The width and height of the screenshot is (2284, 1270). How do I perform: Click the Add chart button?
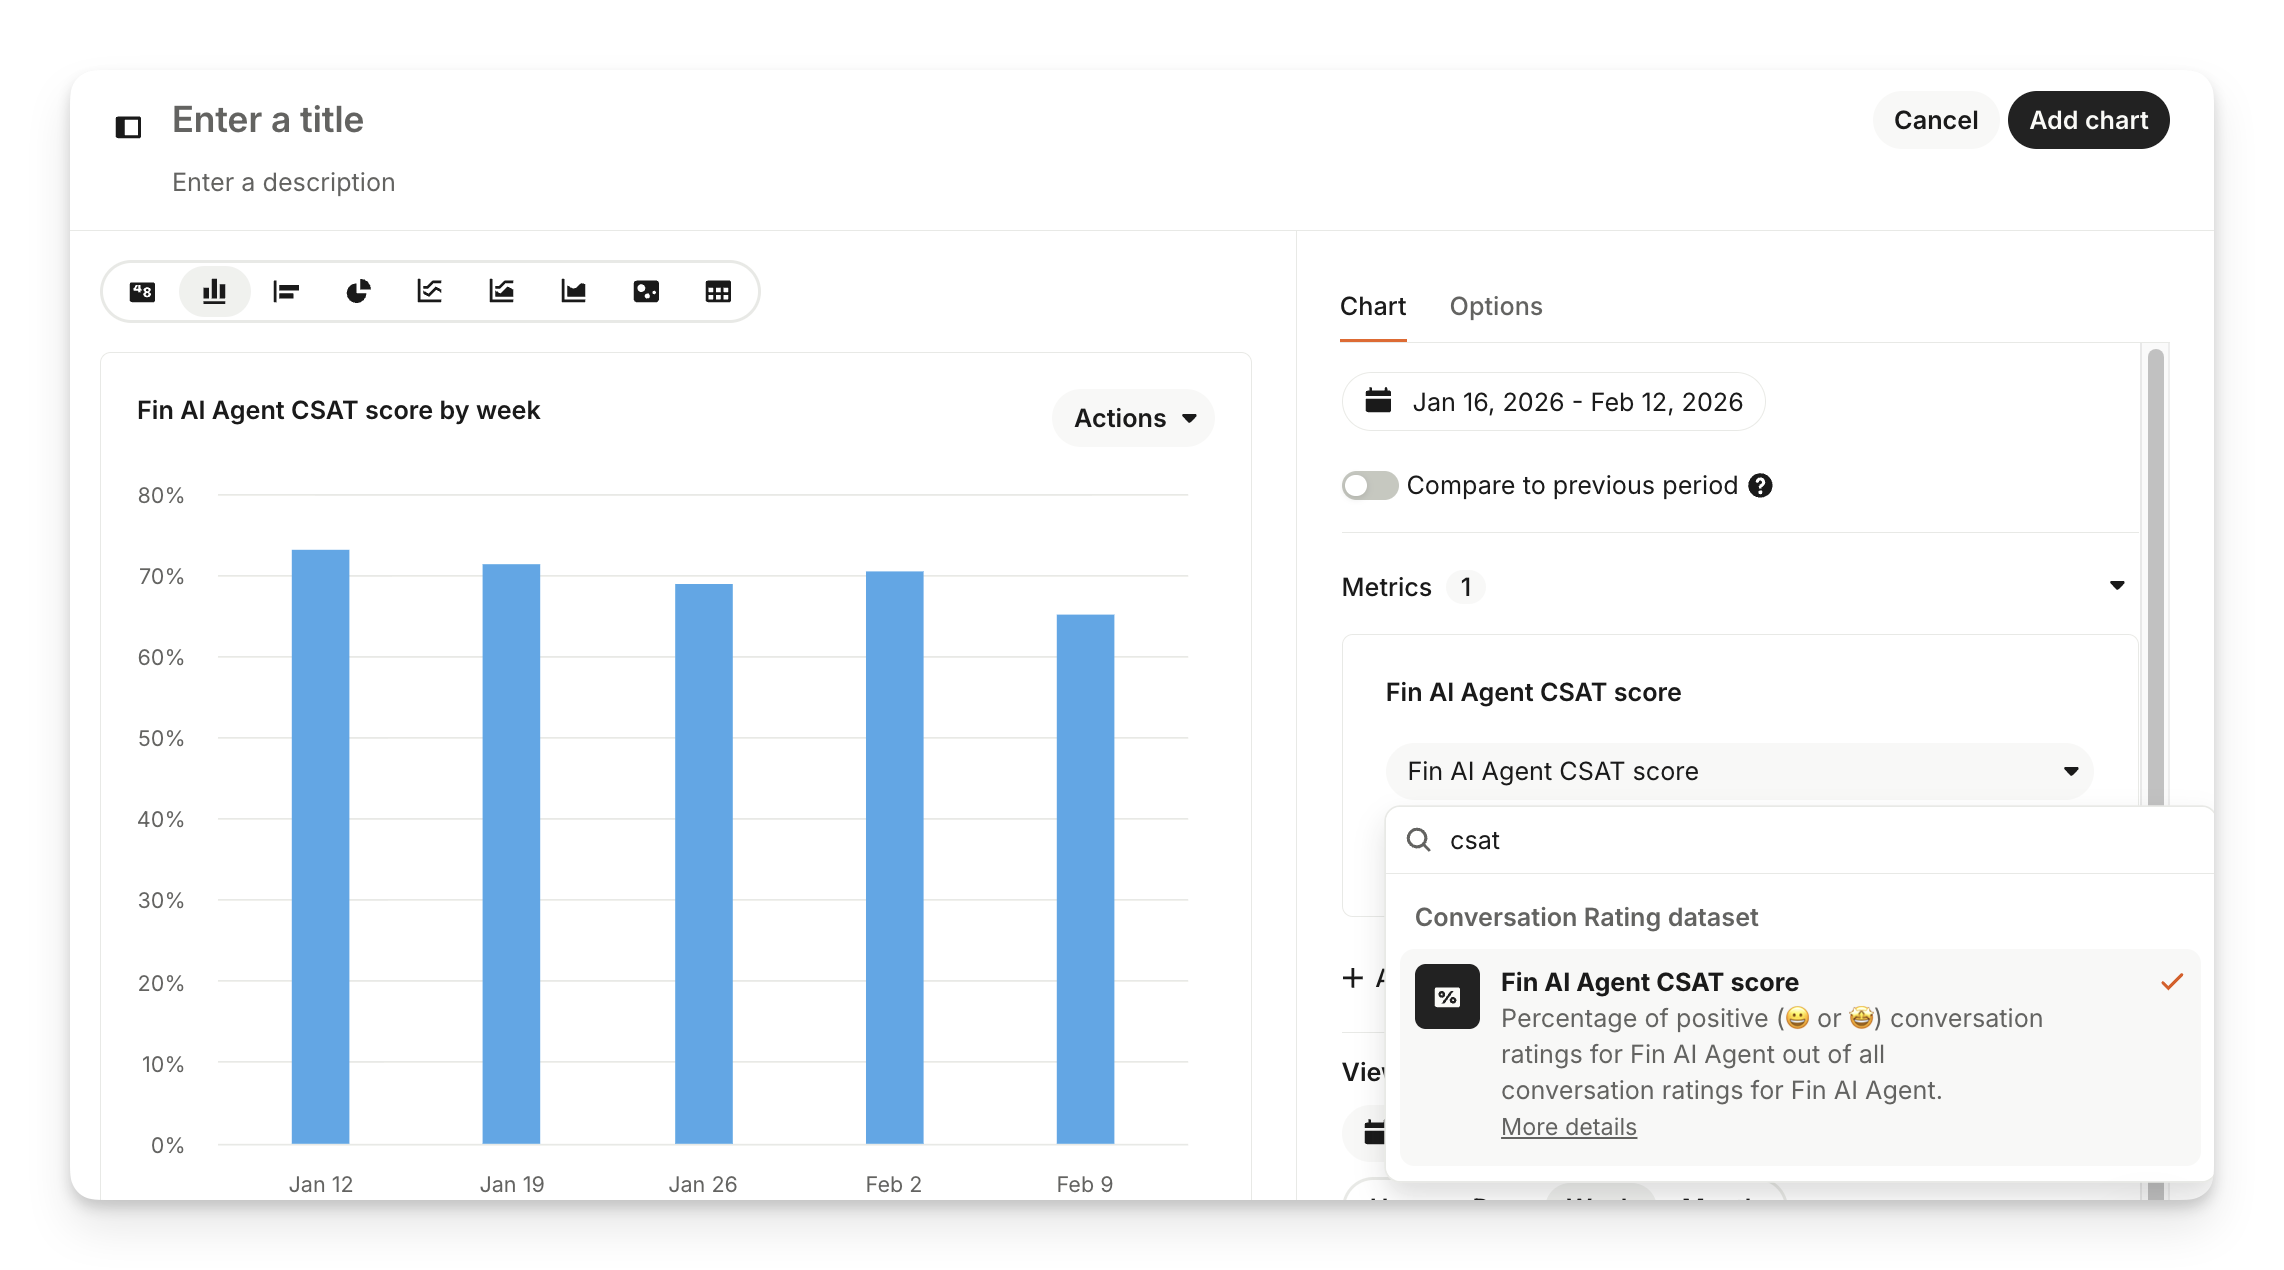[x=2088, y=120]
